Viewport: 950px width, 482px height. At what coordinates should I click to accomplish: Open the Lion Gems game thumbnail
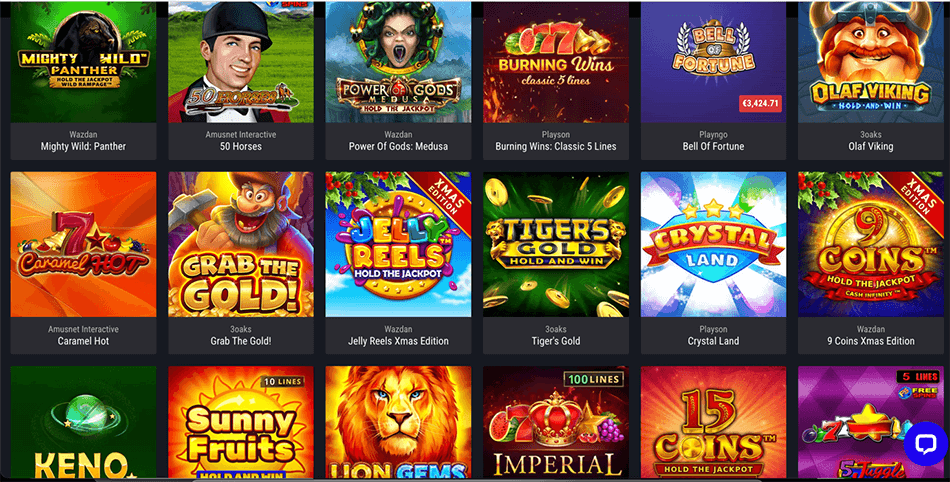[x=398, y=422]
